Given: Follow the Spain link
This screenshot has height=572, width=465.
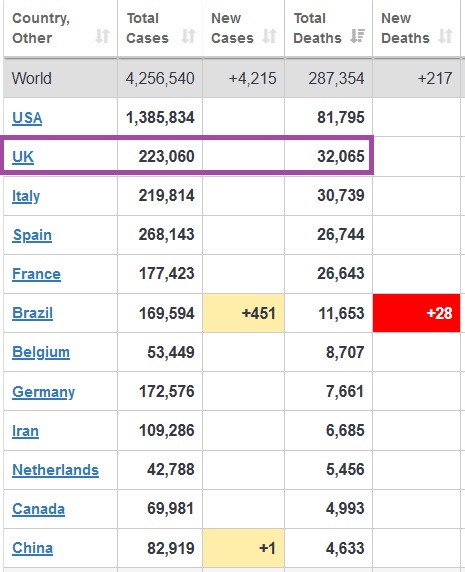Looking at the screenshot, I should pyautogui.click(x=32, y=235).
